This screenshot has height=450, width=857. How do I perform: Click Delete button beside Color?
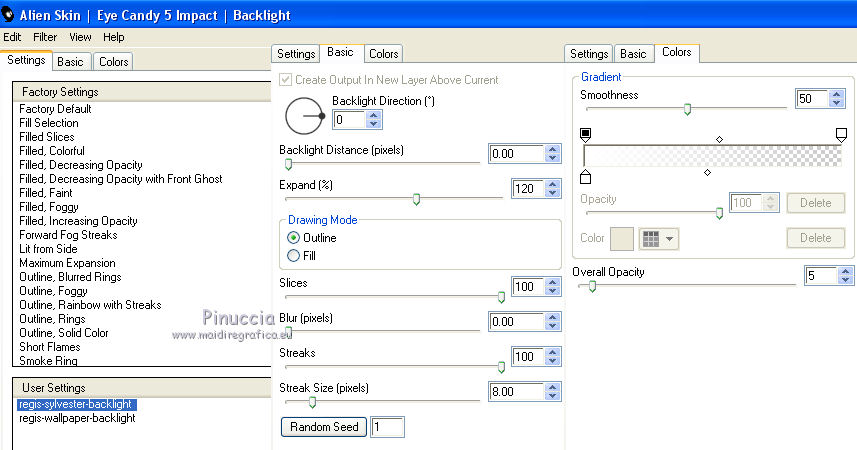(815, 238)
